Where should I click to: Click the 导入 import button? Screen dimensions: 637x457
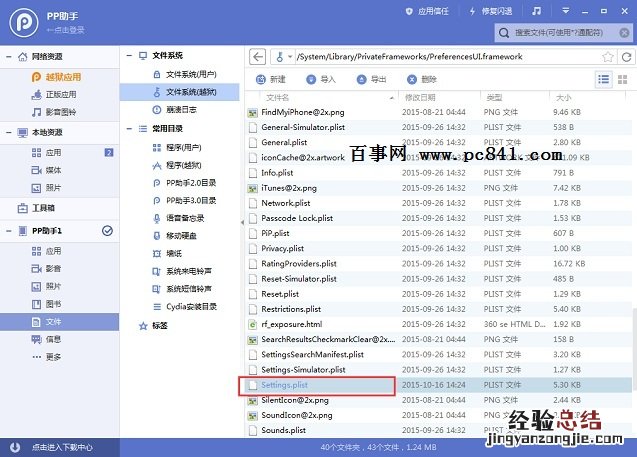[x=321, y=79]
